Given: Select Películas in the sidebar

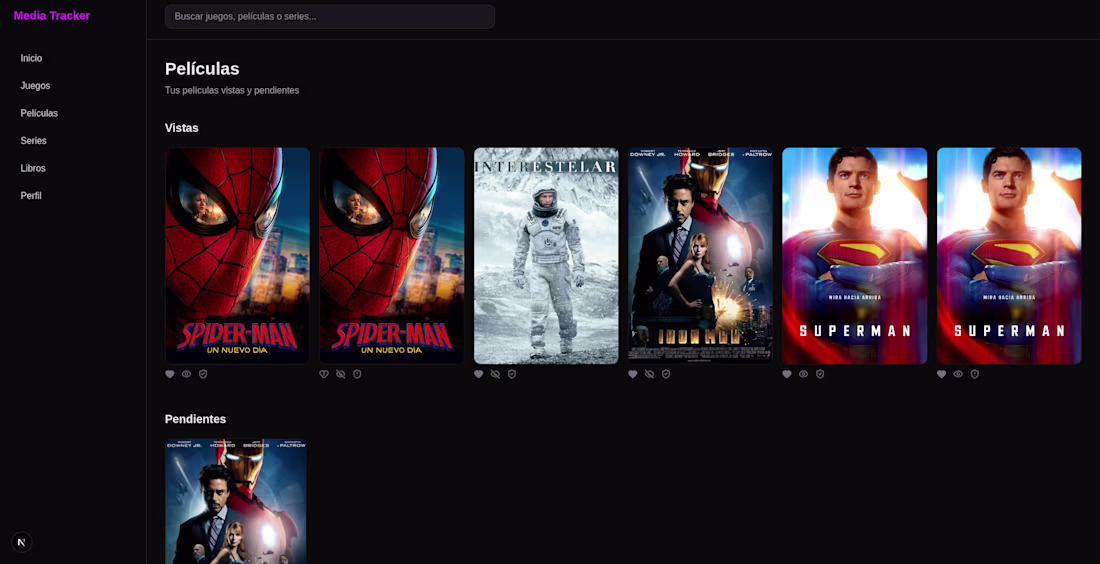Looking at the screenshot, I should click(39, 113).
